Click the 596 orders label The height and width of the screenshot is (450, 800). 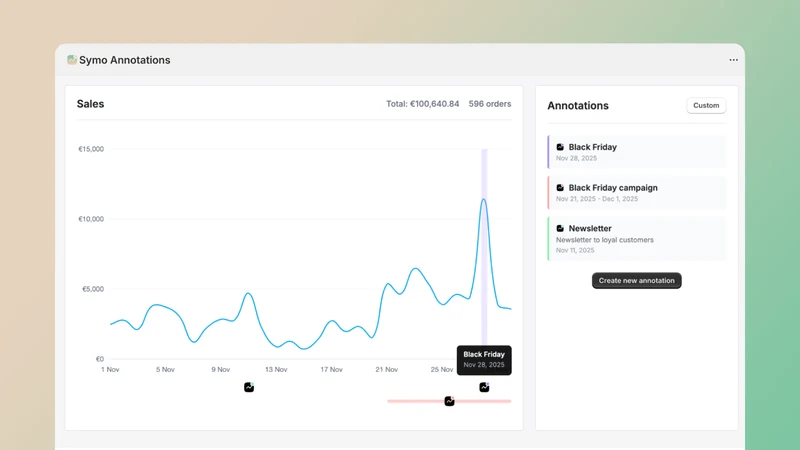(490, 104)
